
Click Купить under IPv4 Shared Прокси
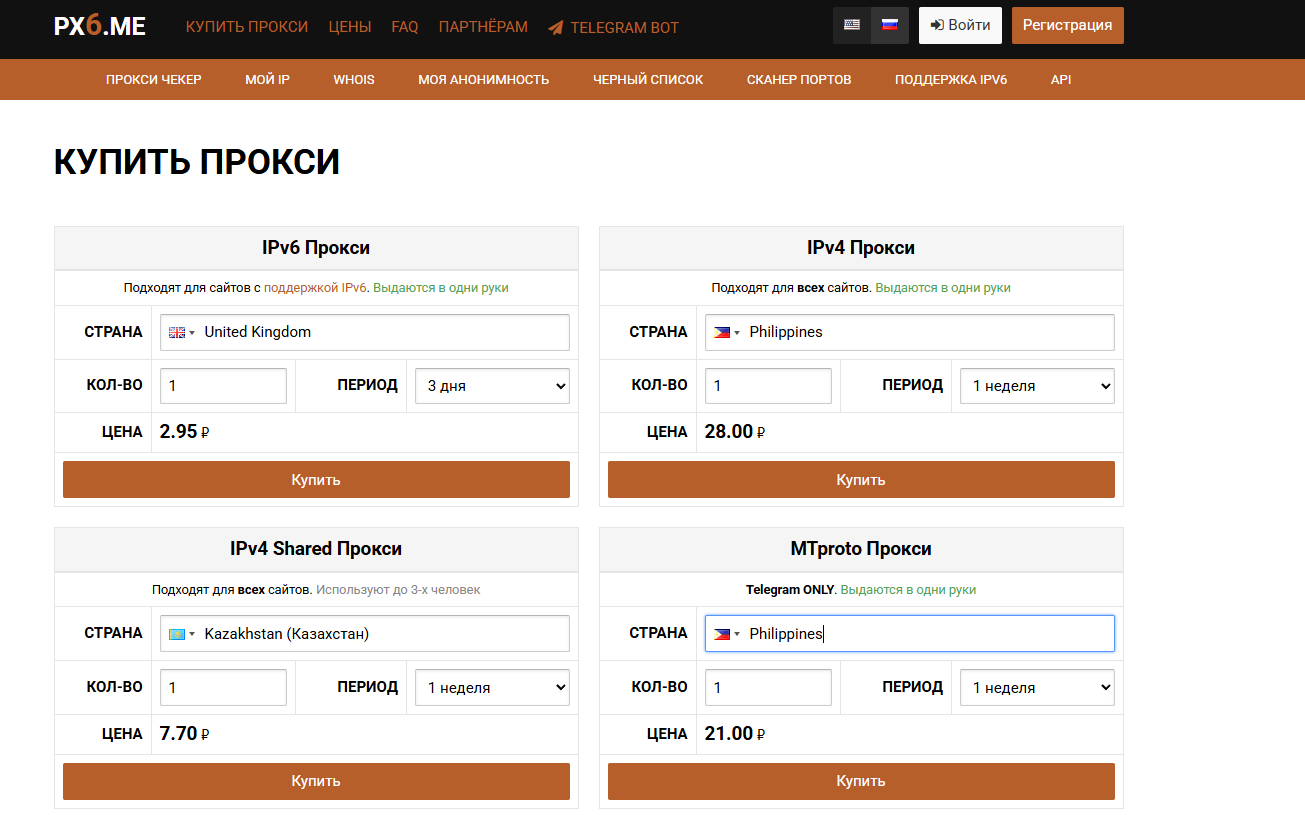316,781
